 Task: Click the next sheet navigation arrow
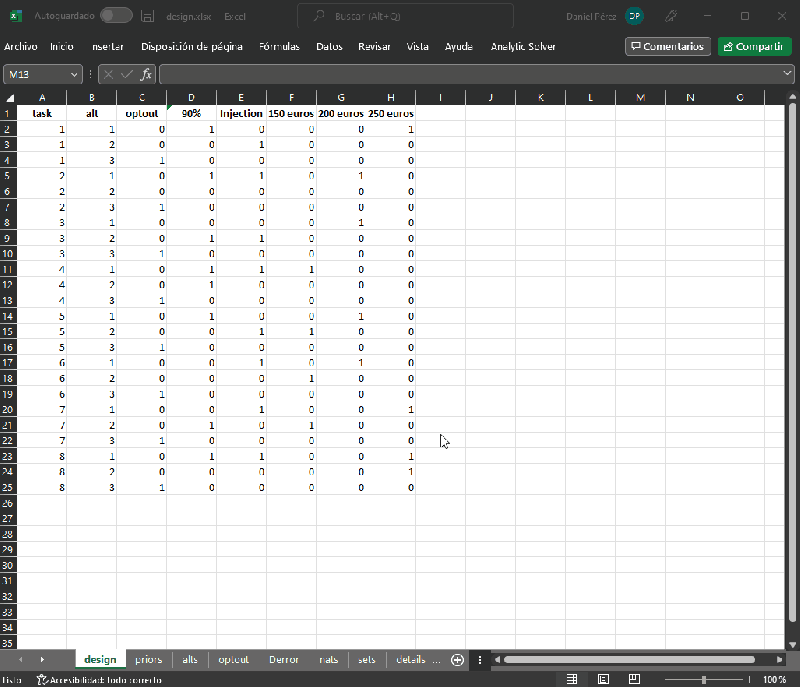pos(42,659)
